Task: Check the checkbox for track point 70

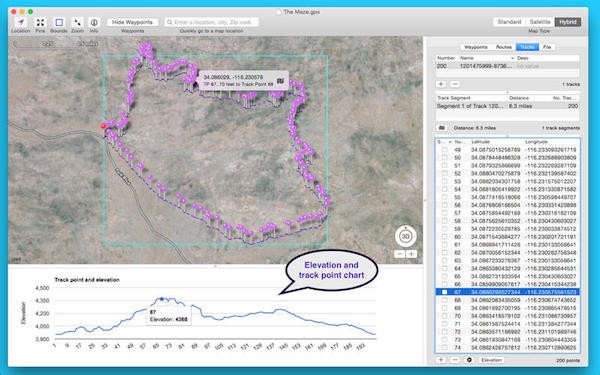Action: [x=444, y=316]
